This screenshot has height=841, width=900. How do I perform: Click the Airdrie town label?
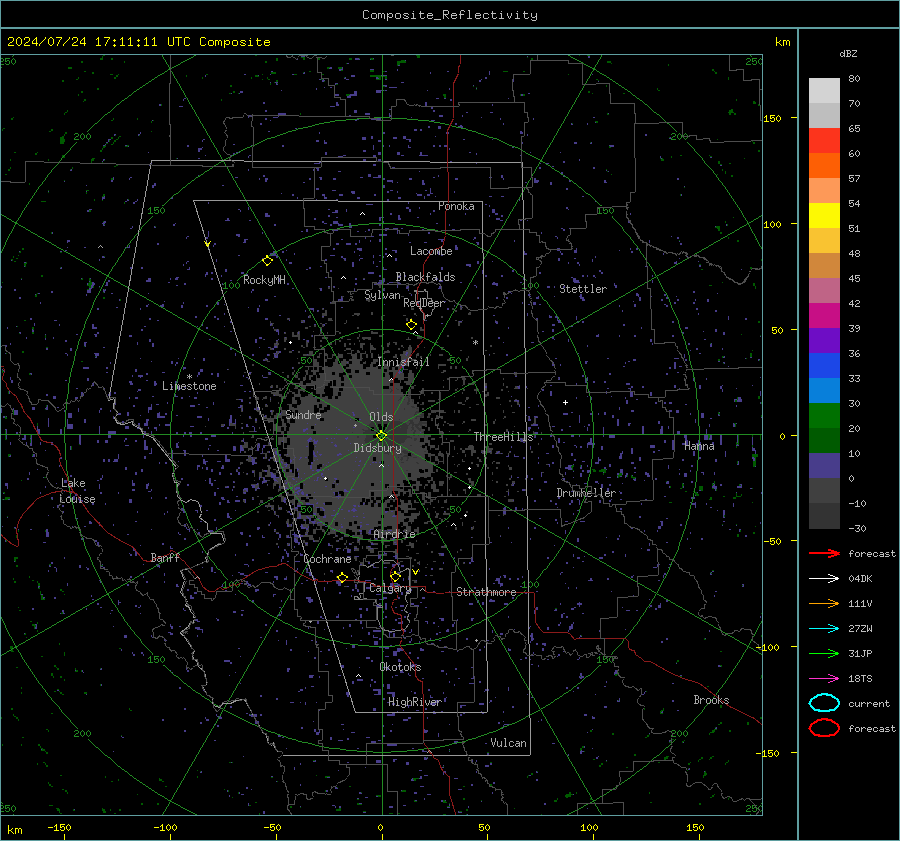click(x=394, y=534)
